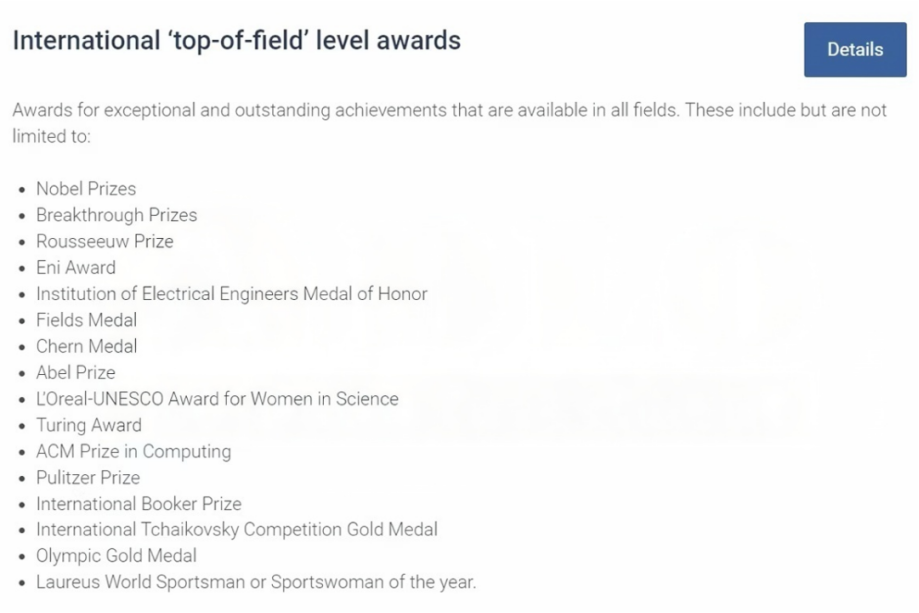Click International Booker Prize entry
The width and height of the screenshot is (919, 613).
pos(139,504)
